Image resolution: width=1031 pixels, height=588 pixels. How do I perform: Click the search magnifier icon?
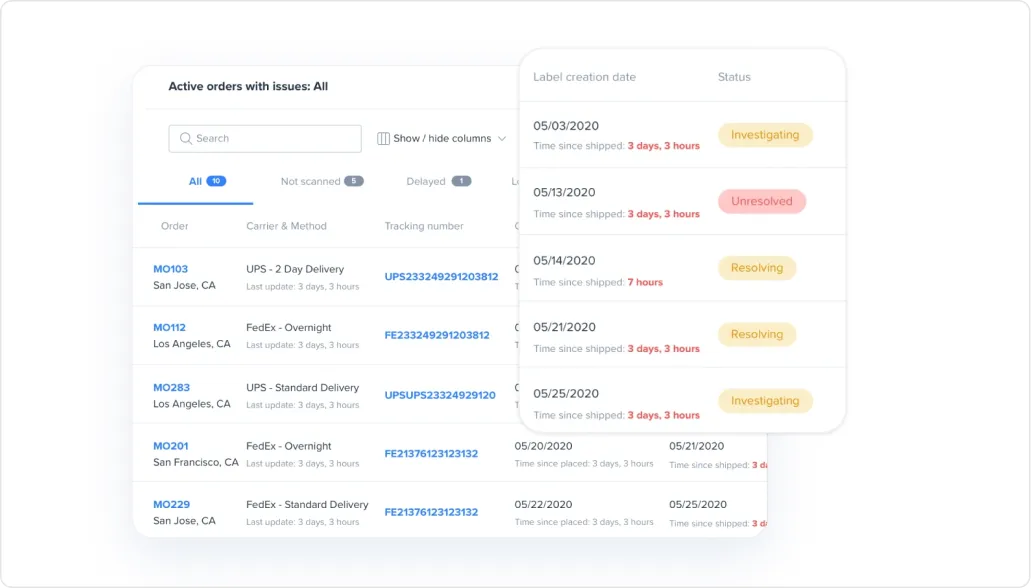click(186, 138)
